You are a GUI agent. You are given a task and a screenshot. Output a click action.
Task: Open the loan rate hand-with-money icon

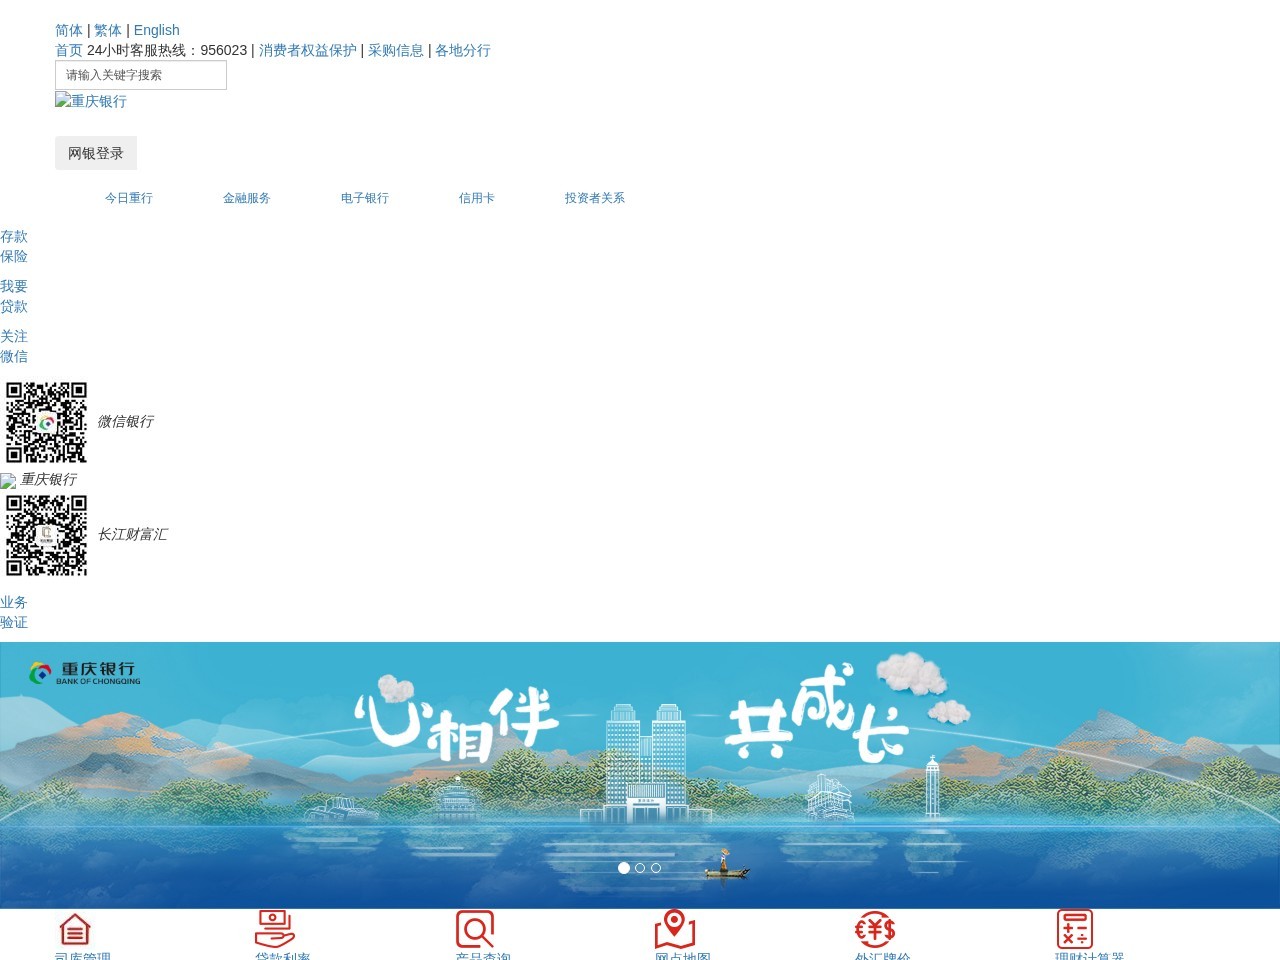(275, 929)
